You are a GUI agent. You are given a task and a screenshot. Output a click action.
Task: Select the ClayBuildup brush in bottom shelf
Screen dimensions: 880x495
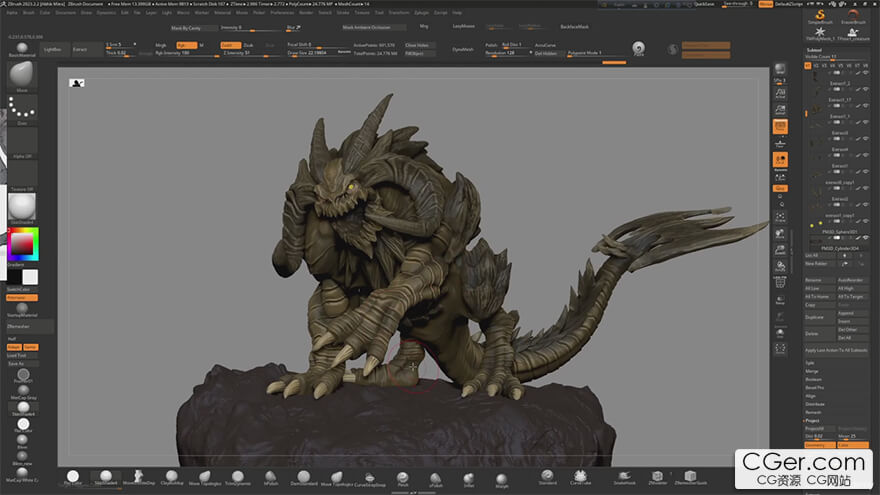tap(172, 478)
